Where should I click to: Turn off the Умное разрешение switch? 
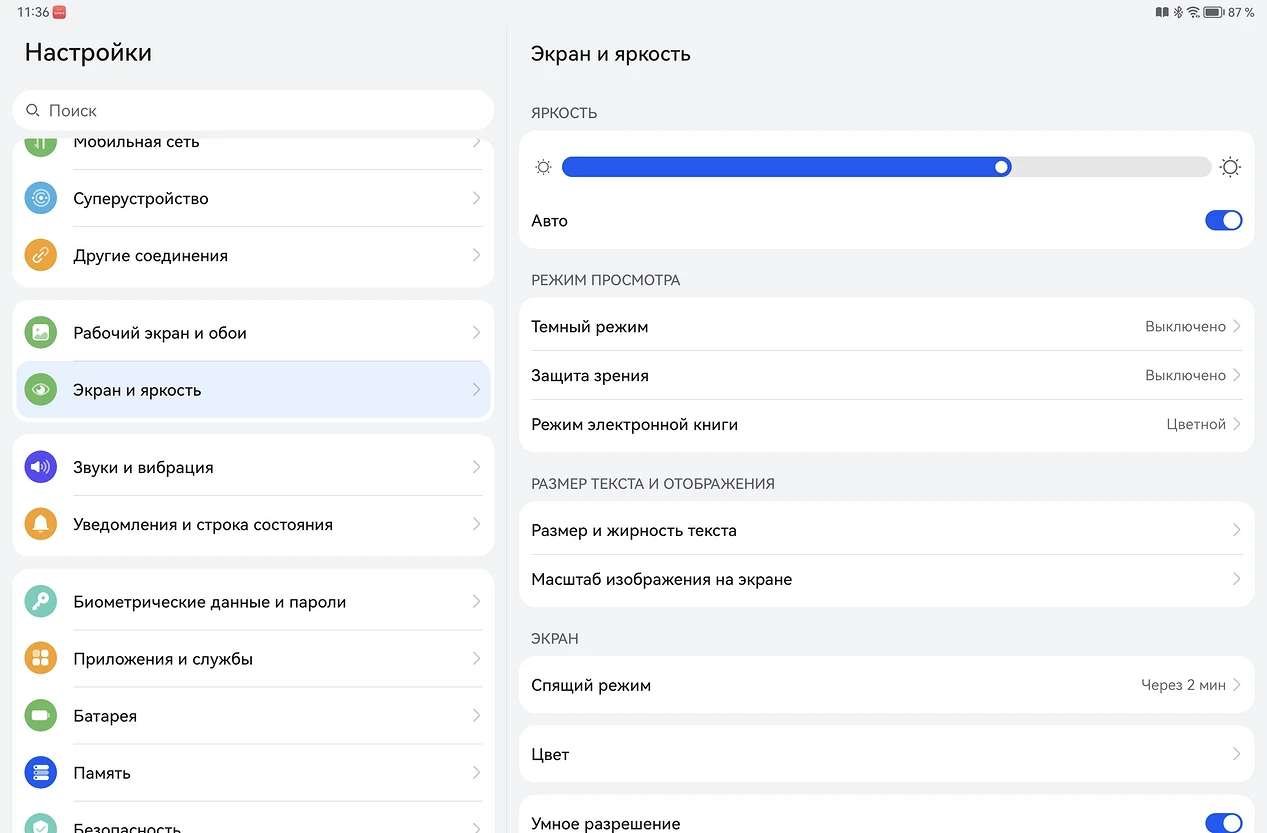click(x=1223, y=823)
